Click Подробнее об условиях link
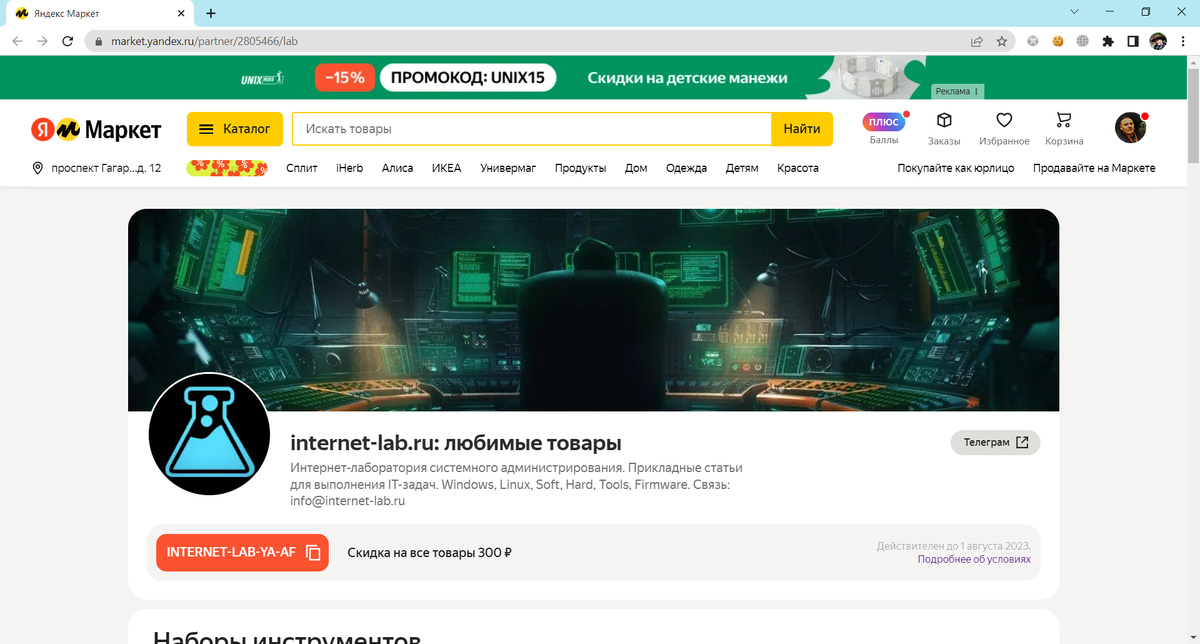 click(974, 559)
